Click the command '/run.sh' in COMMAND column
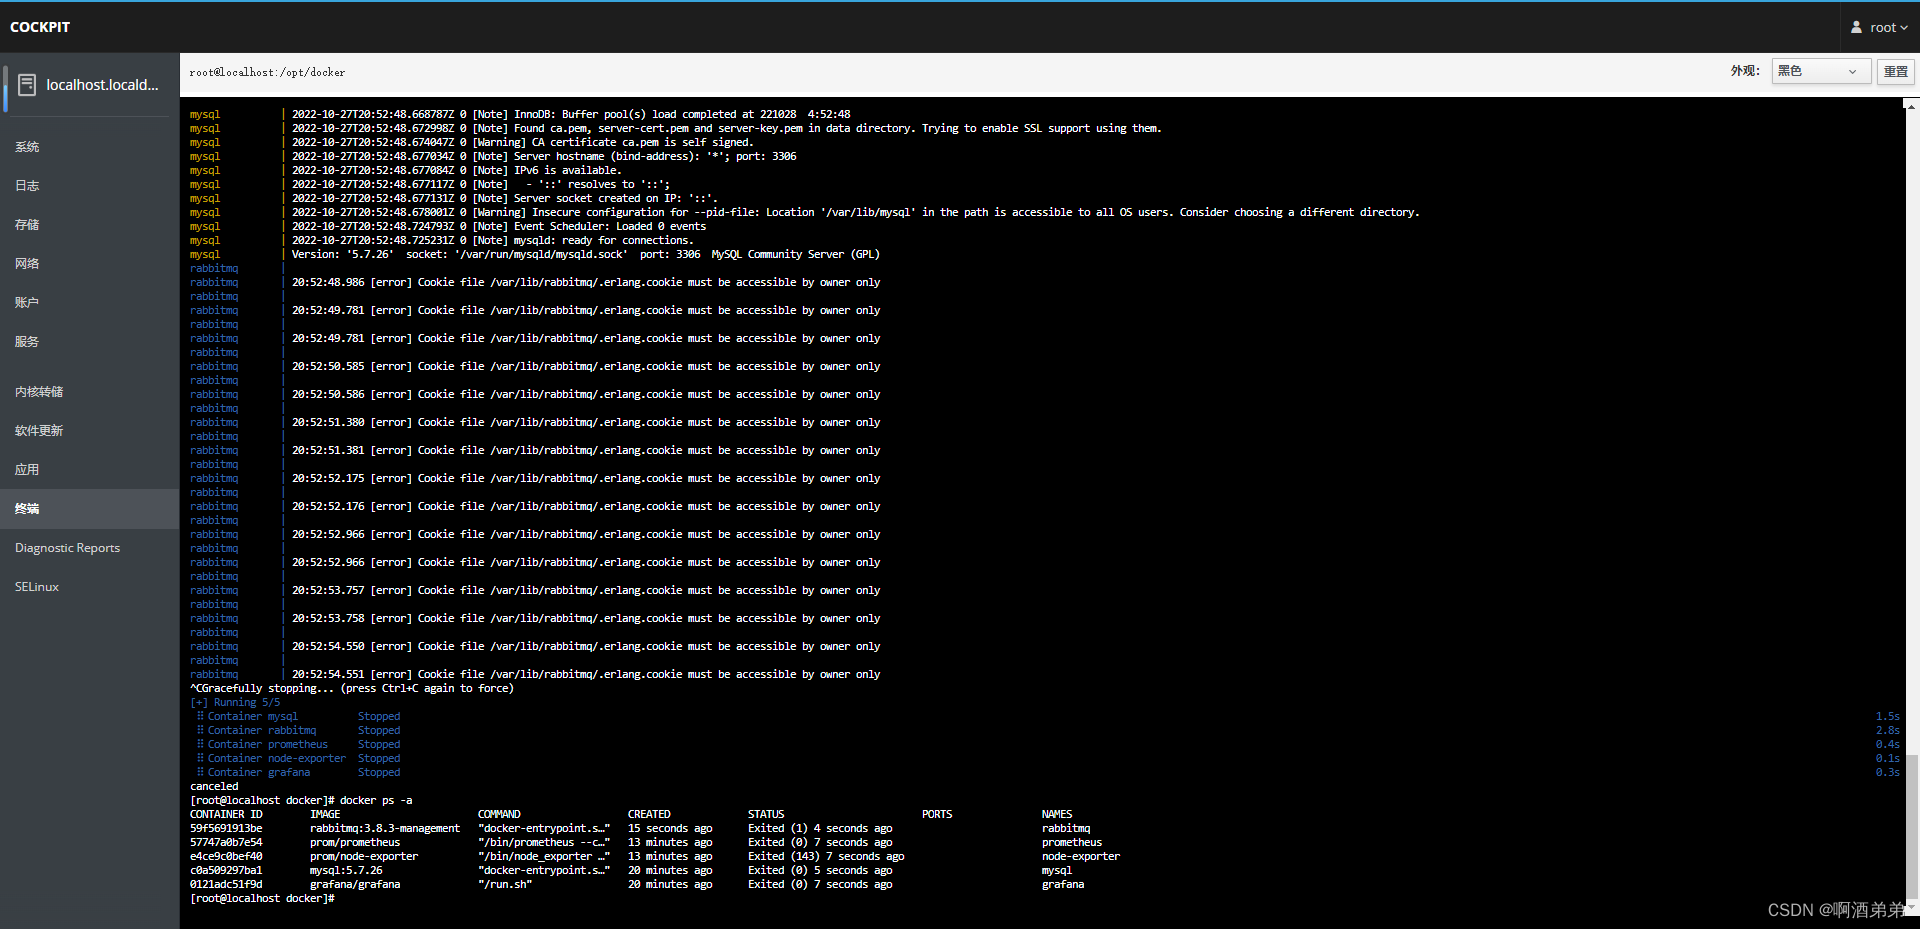 505,884
